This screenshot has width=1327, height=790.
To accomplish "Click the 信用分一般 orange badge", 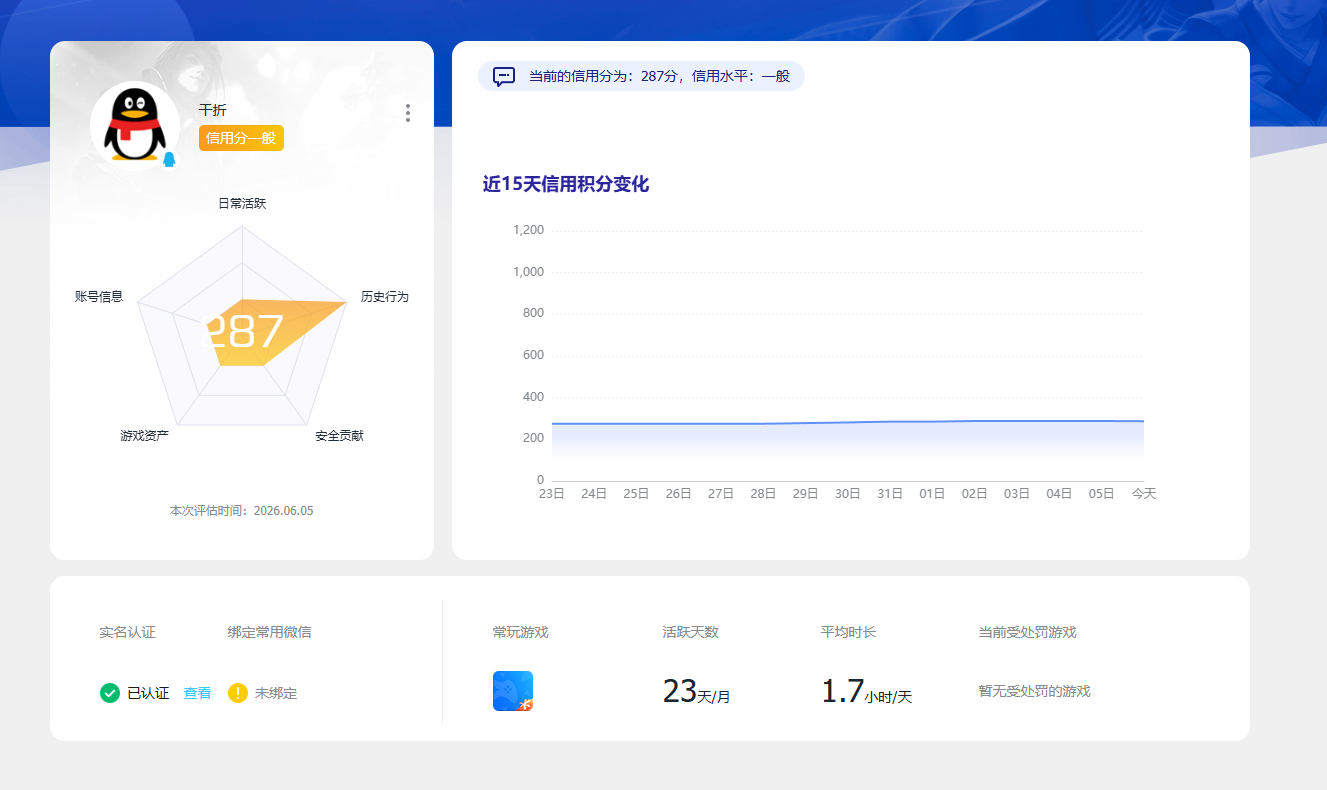I will click(x=241, y=138).
